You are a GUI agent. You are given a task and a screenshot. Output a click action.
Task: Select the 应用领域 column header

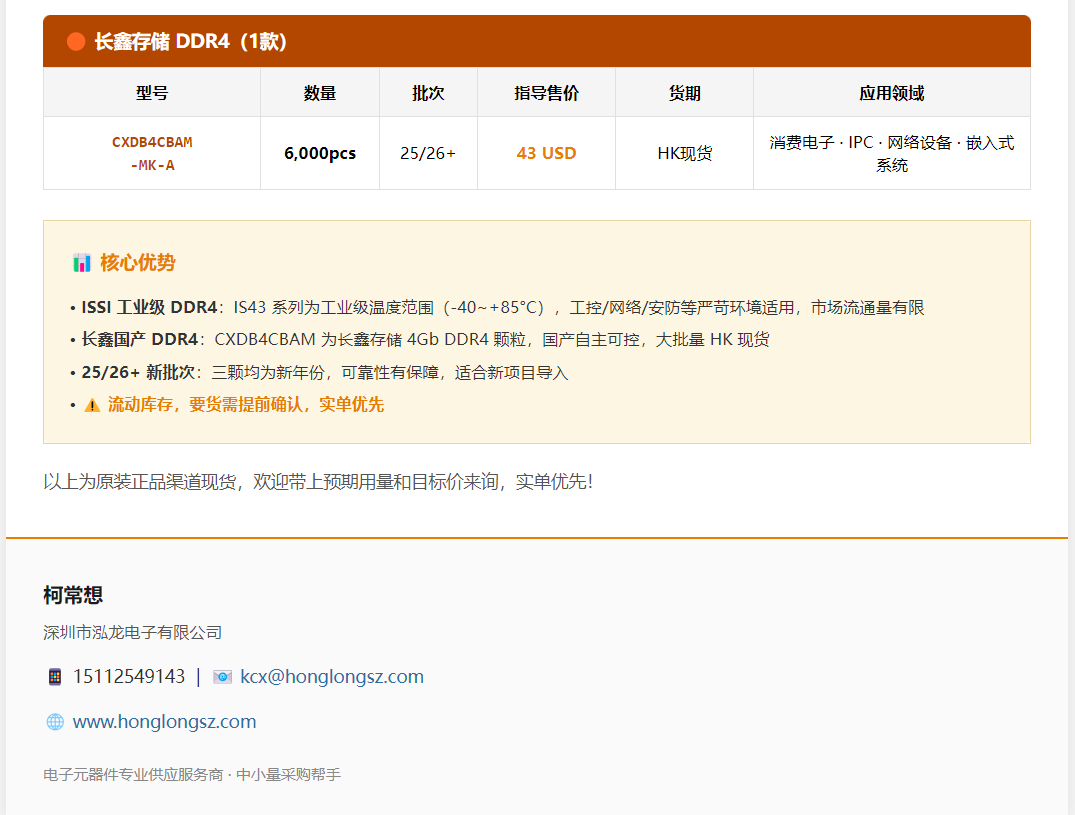coord(892,93)
